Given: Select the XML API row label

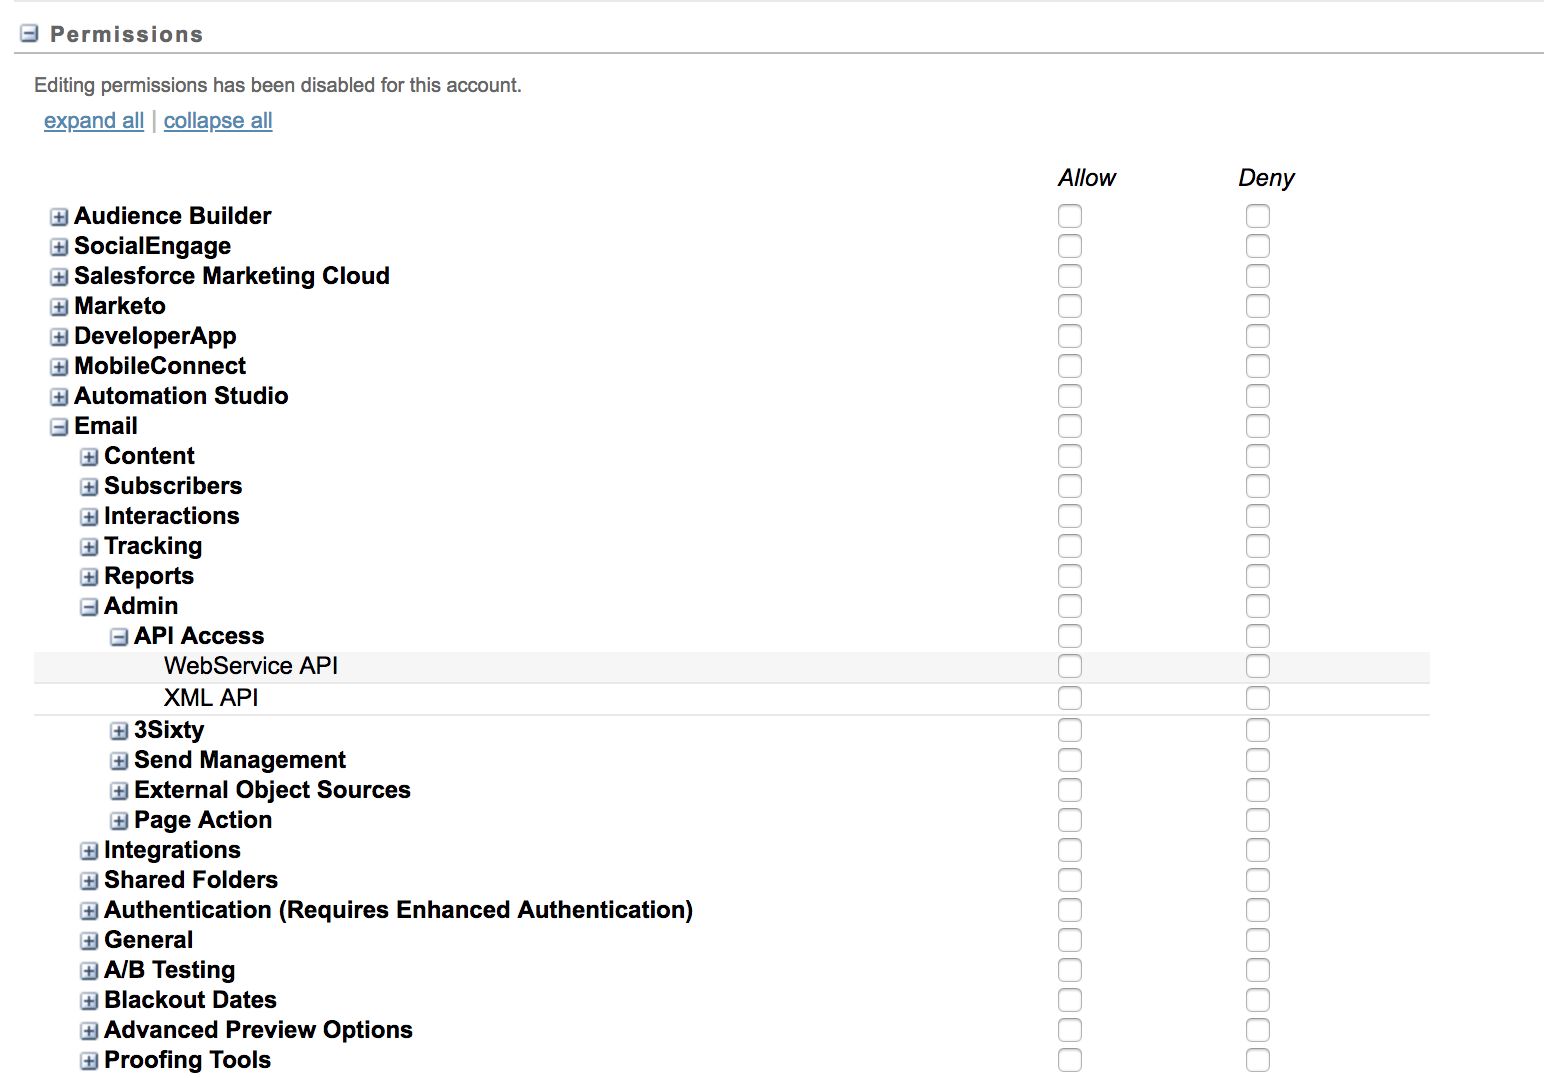Looking at the screenshot, I should pyautogui.click(x=211, y=698).
